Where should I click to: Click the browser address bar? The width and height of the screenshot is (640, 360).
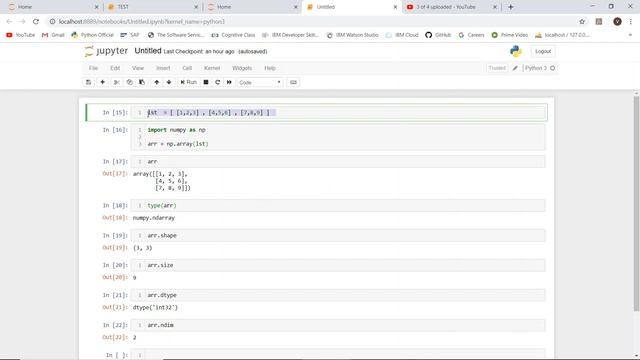pyautogui.click(x=310, y=22)
